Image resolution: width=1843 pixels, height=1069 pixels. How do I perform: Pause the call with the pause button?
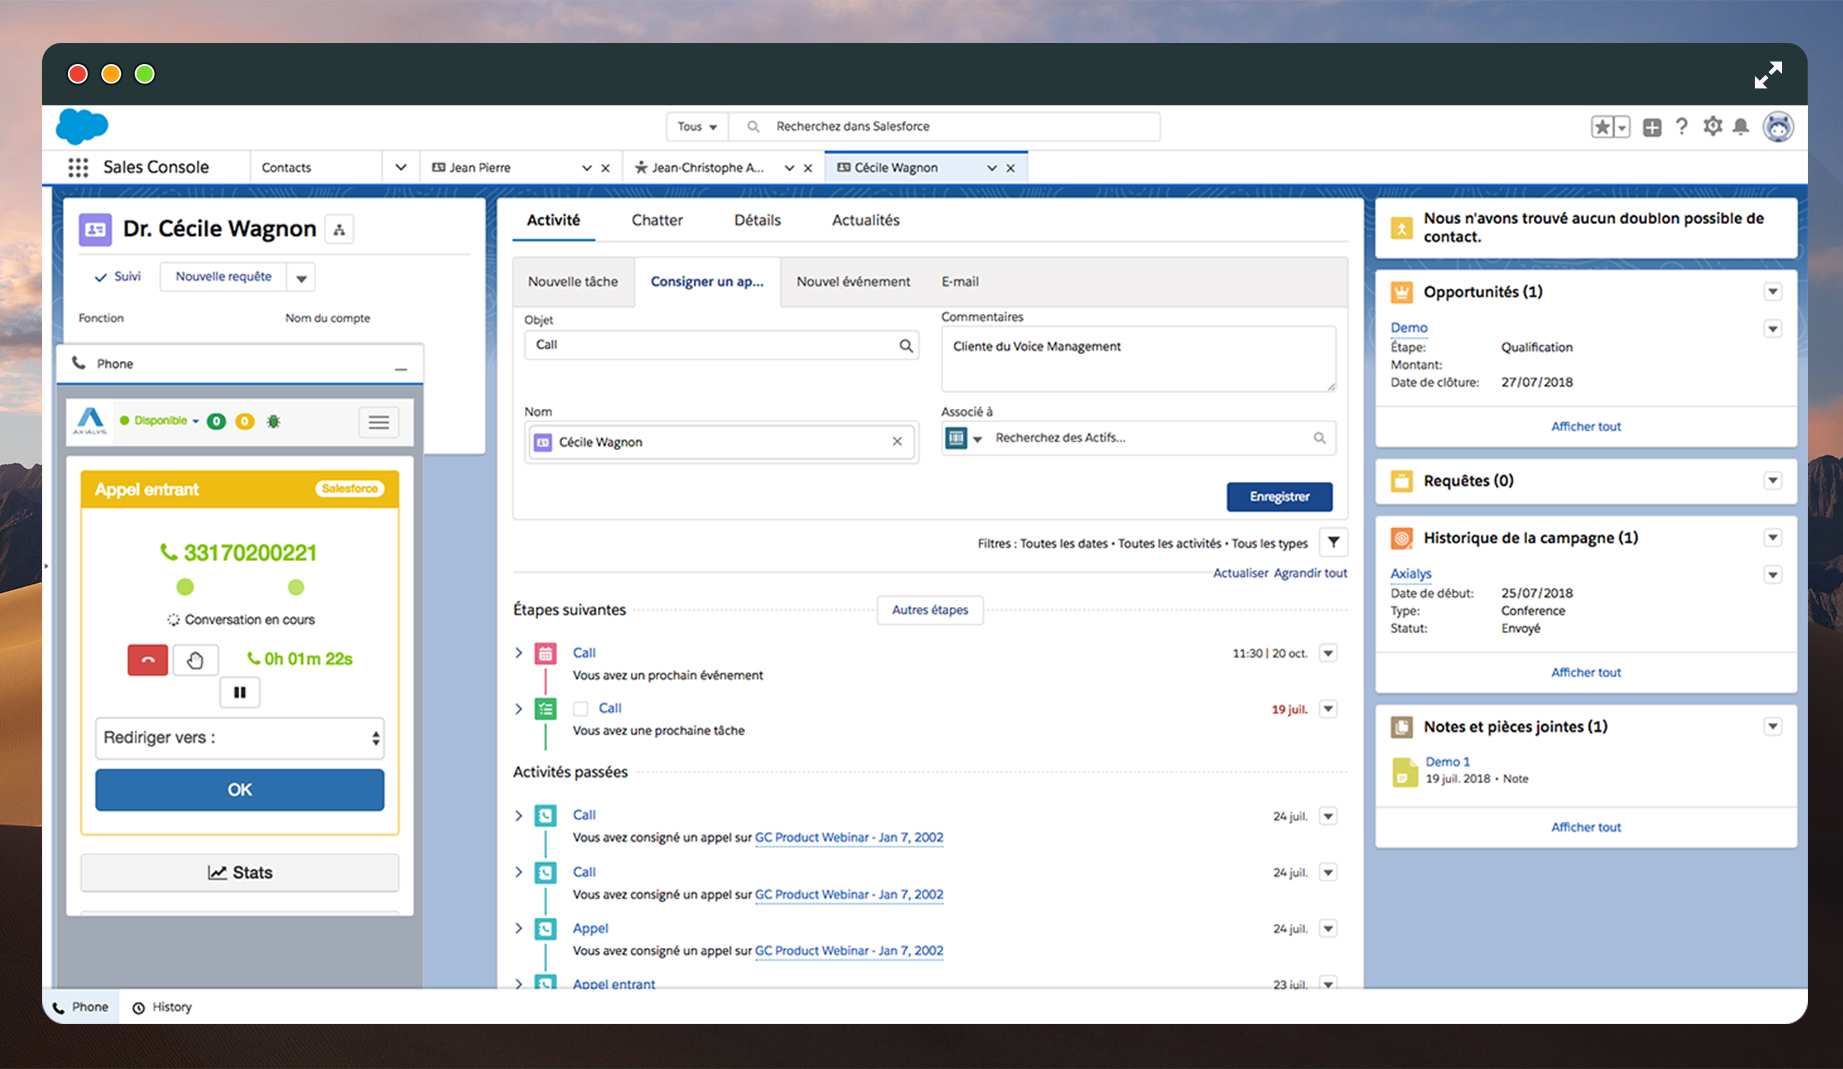point(240,692)
